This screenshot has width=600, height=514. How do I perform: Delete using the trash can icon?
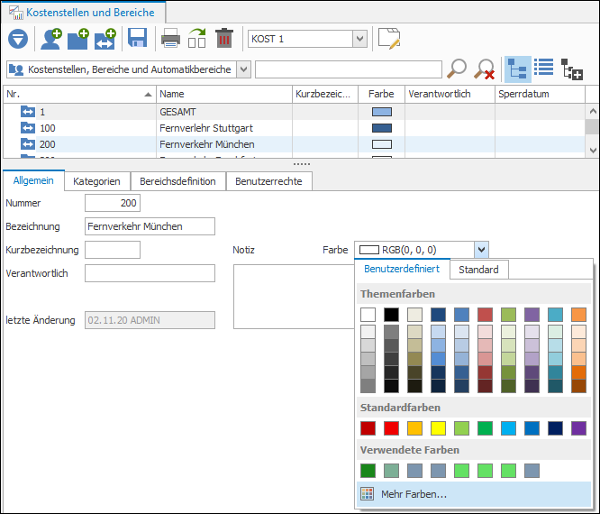pyautogui.click(x=224, y=38)
